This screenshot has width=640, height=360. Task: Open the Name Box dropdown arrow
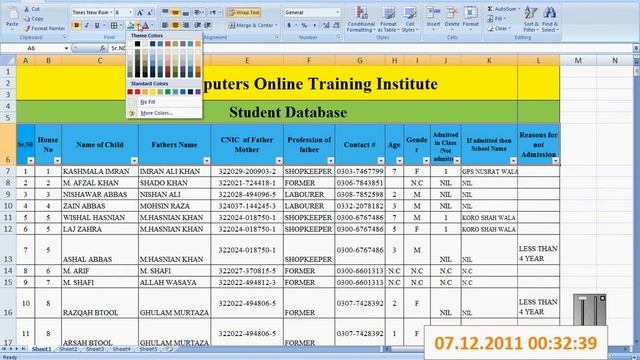pos(67,48)
